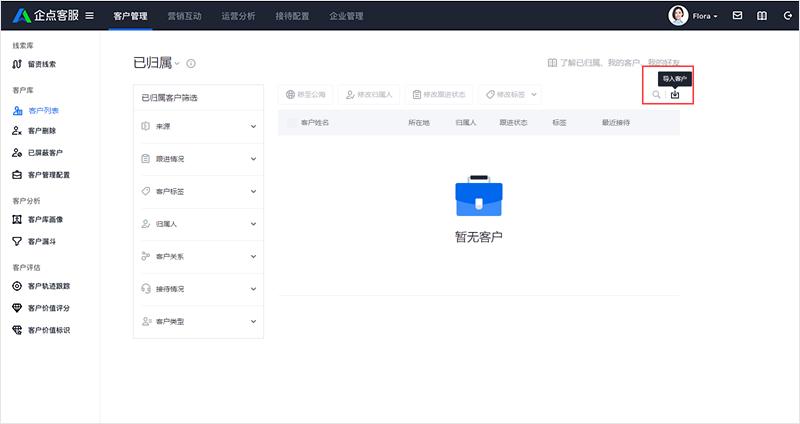This screenshot has width=800, height=424.
Task: Click the info icon beside 已归属
Action: 191,64
